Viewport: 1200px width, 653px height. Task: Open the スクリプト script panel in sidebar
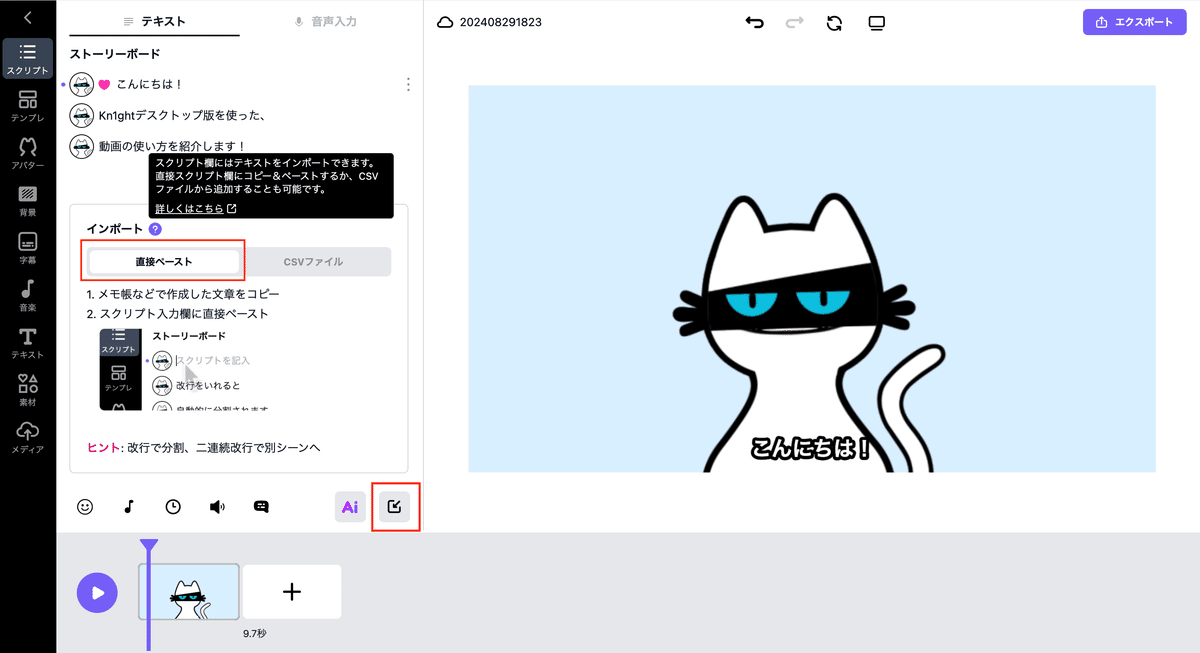(28, 59)
